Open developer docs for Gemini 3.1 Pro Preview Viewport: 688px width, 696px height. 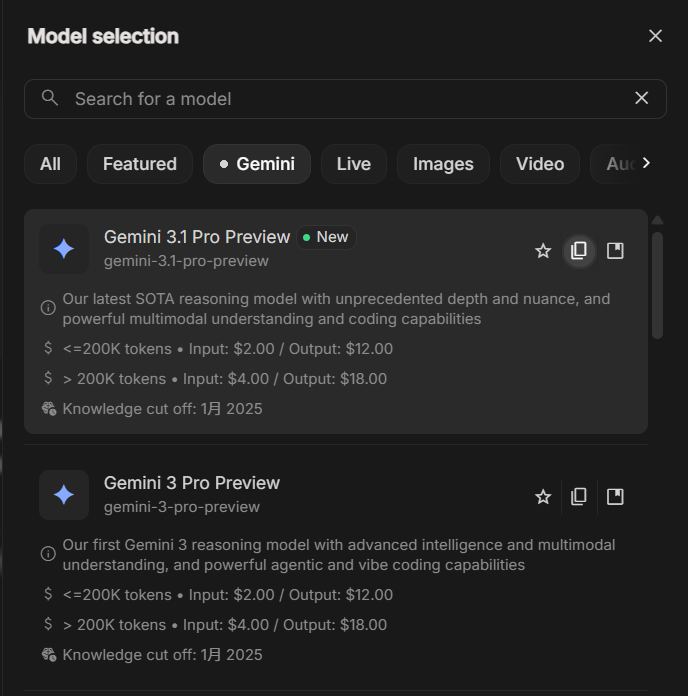point(615,251)
